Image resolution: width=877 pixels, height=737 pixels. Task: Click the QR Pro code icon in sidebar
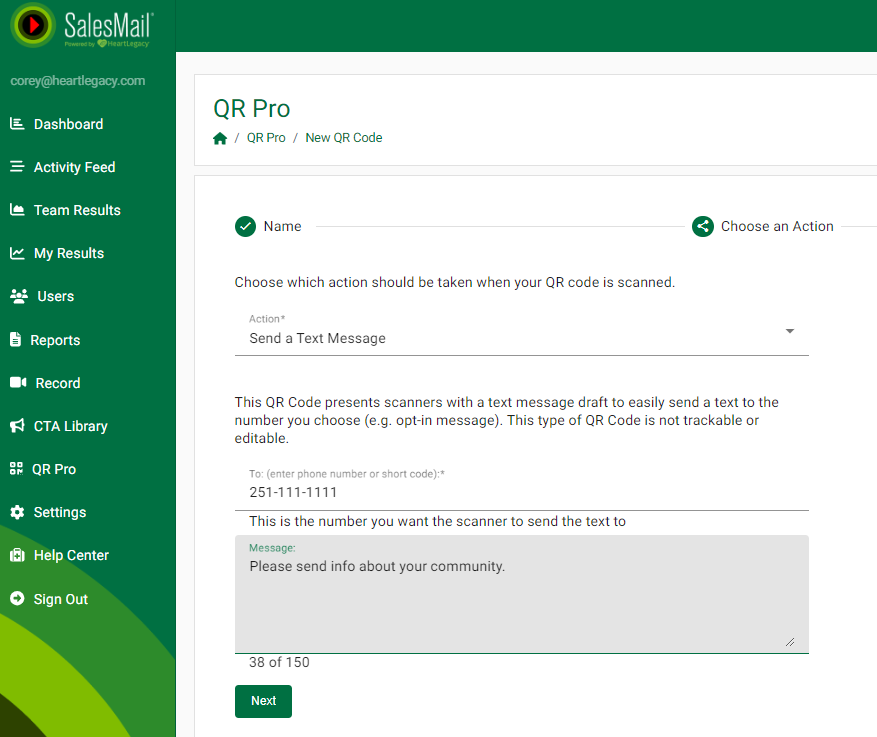point(15,469)
